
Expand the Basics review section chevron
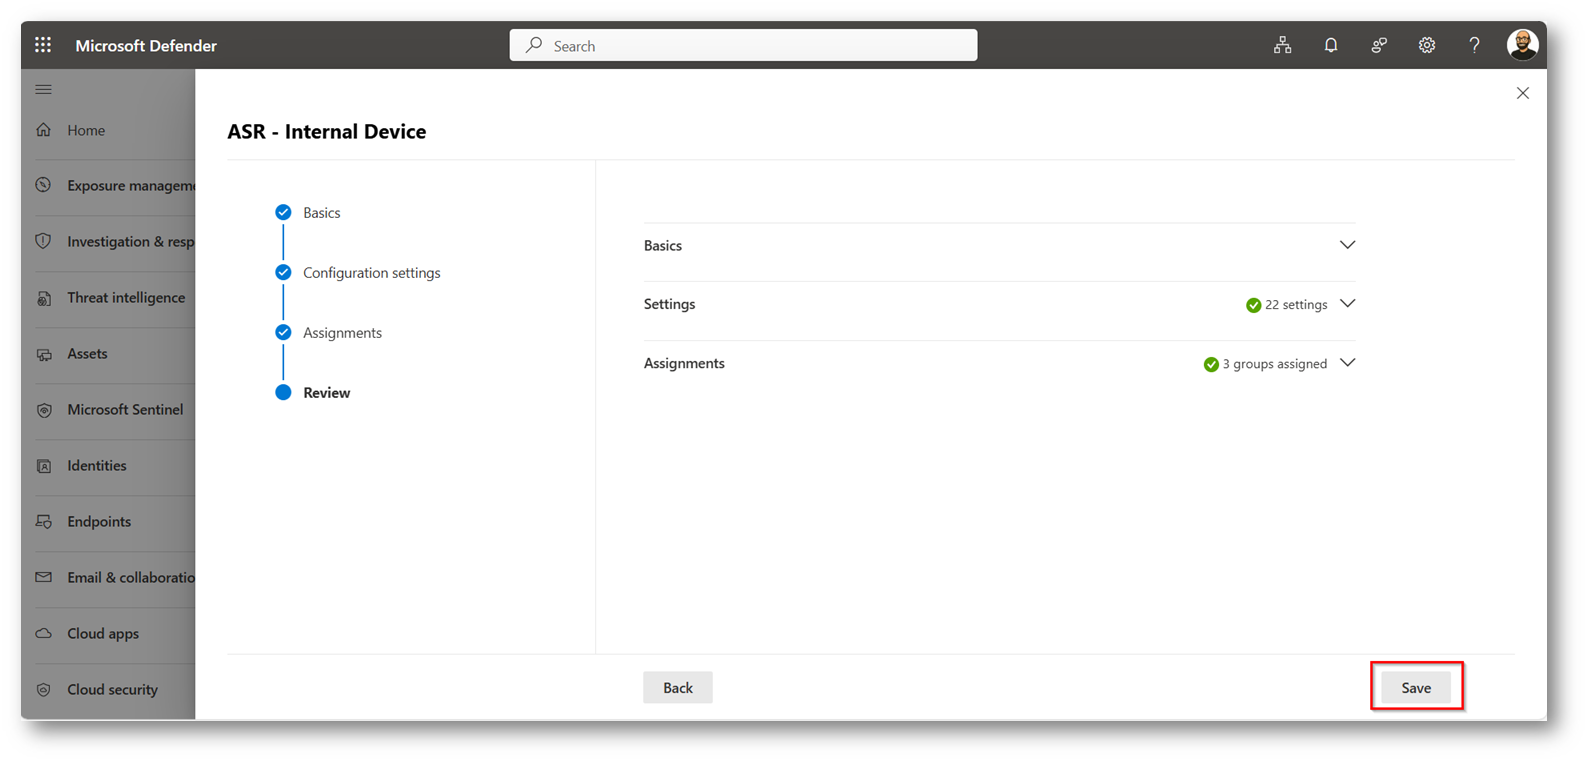click(1347, 245)
